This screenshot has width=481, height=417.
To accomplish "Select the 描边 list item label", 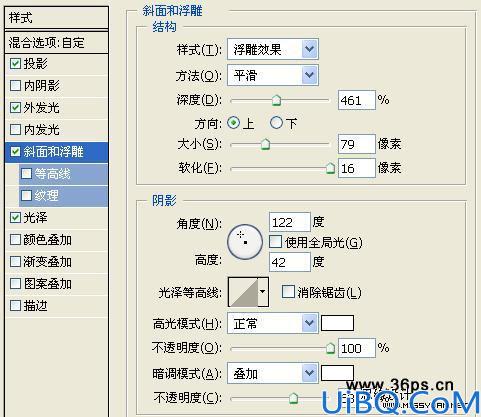I will click(x=35, y=306).
